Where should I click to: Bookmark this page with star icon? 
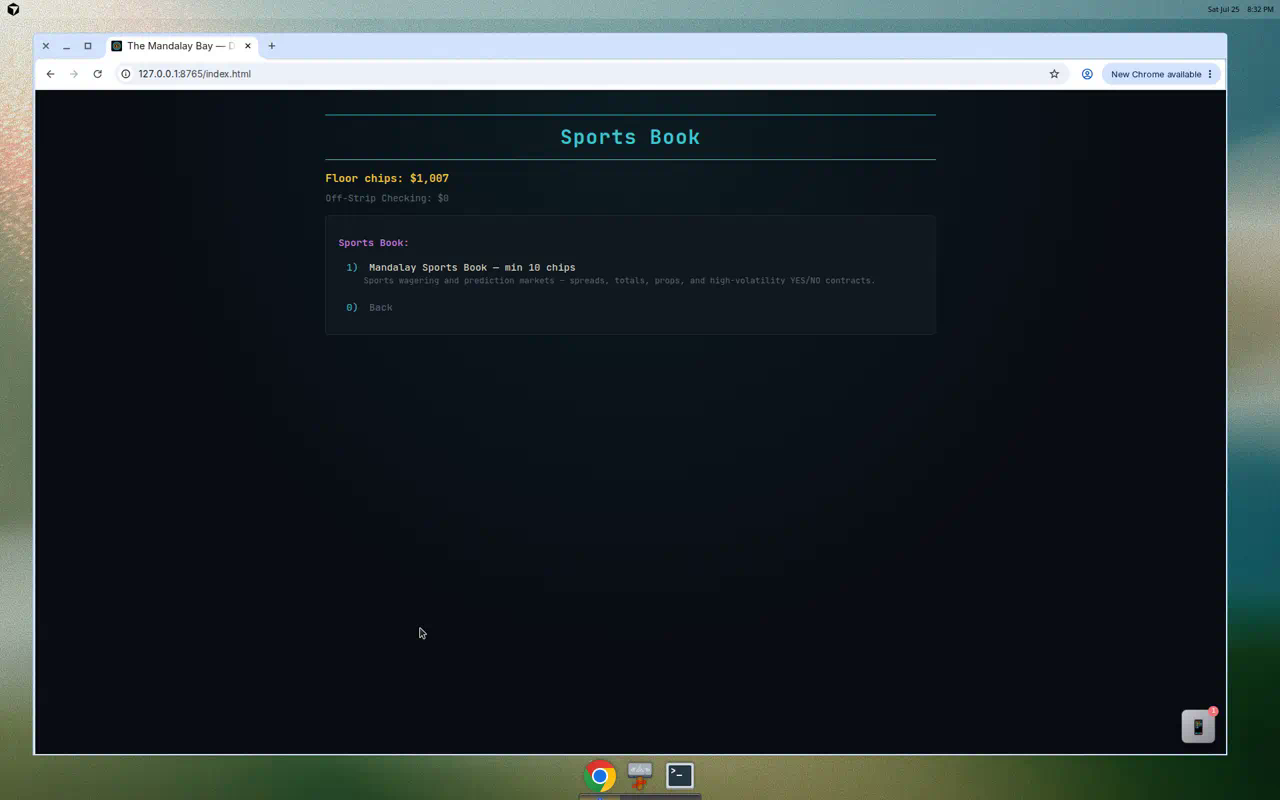click(x=1054, y=74)
